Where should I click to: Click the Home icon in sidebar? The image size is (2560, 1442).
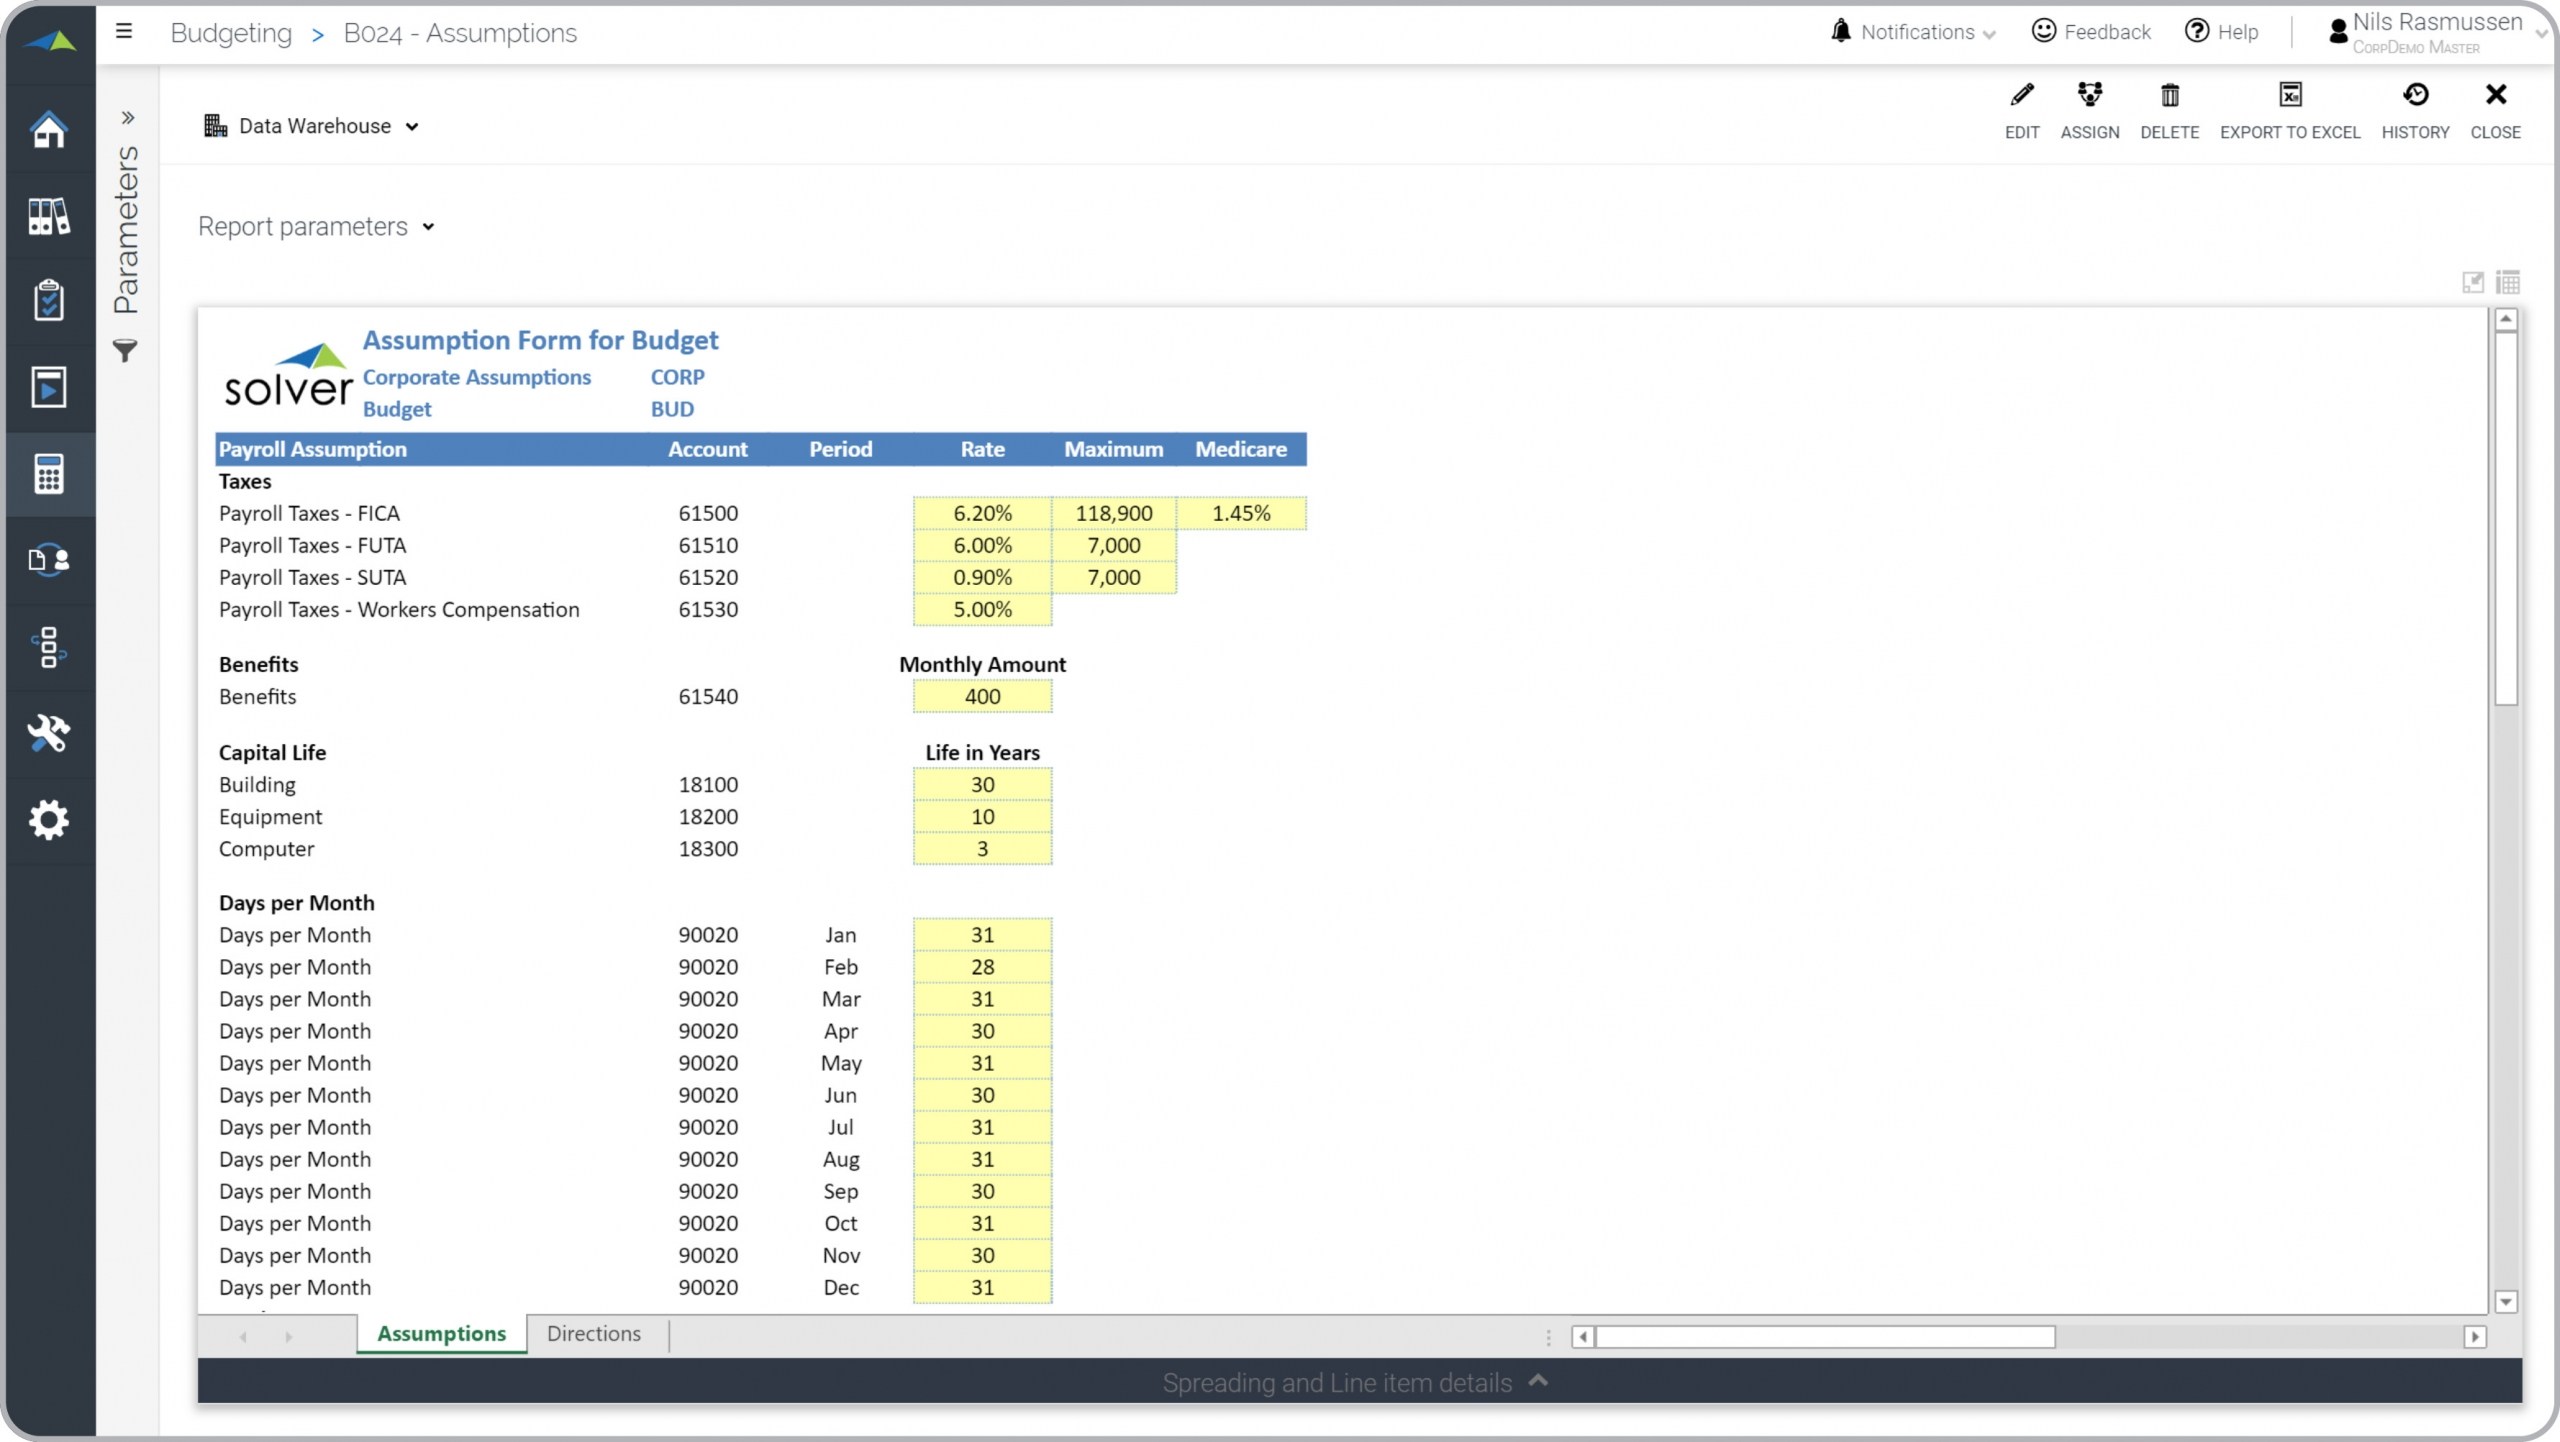48,129
